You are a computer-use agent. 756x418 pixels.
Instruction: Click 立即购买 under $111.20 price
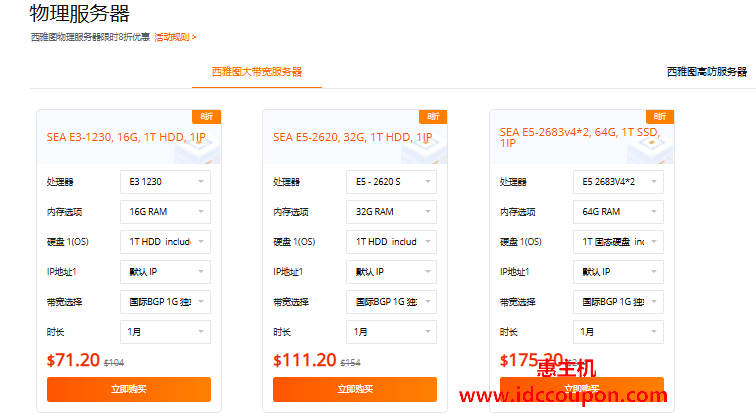pos(355,389)
